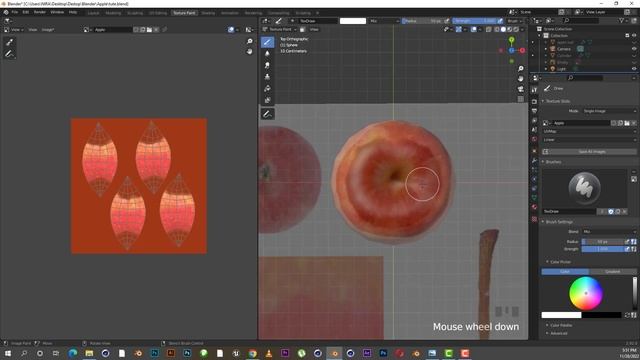Open the UVMap dropdown
The height and width of the screenshot is (360, 640).
tap(589, 131)
